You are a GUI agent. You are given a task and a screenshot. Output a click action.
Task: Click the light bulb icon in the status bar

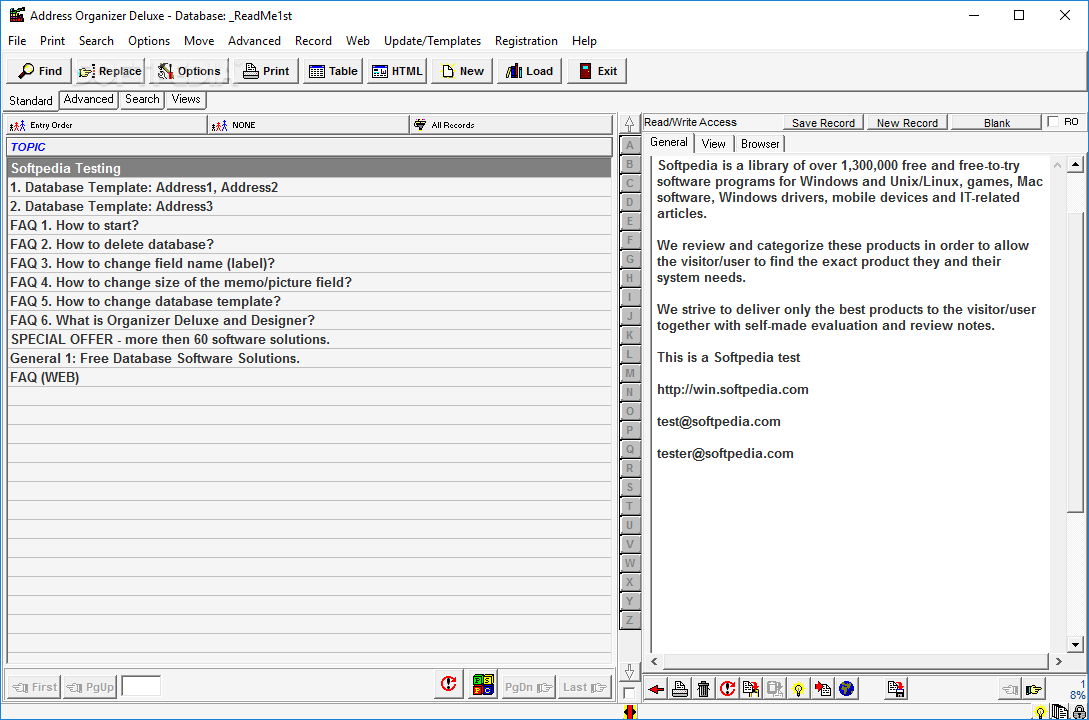coord(1040,712)
